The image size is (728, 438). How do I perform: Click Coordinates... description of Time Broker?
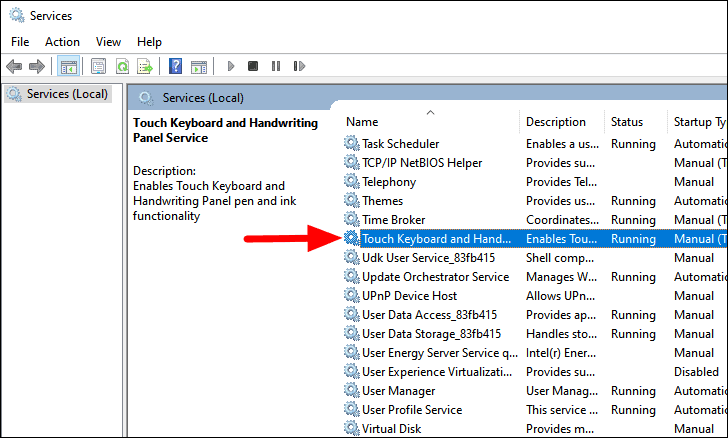[562, 220]
